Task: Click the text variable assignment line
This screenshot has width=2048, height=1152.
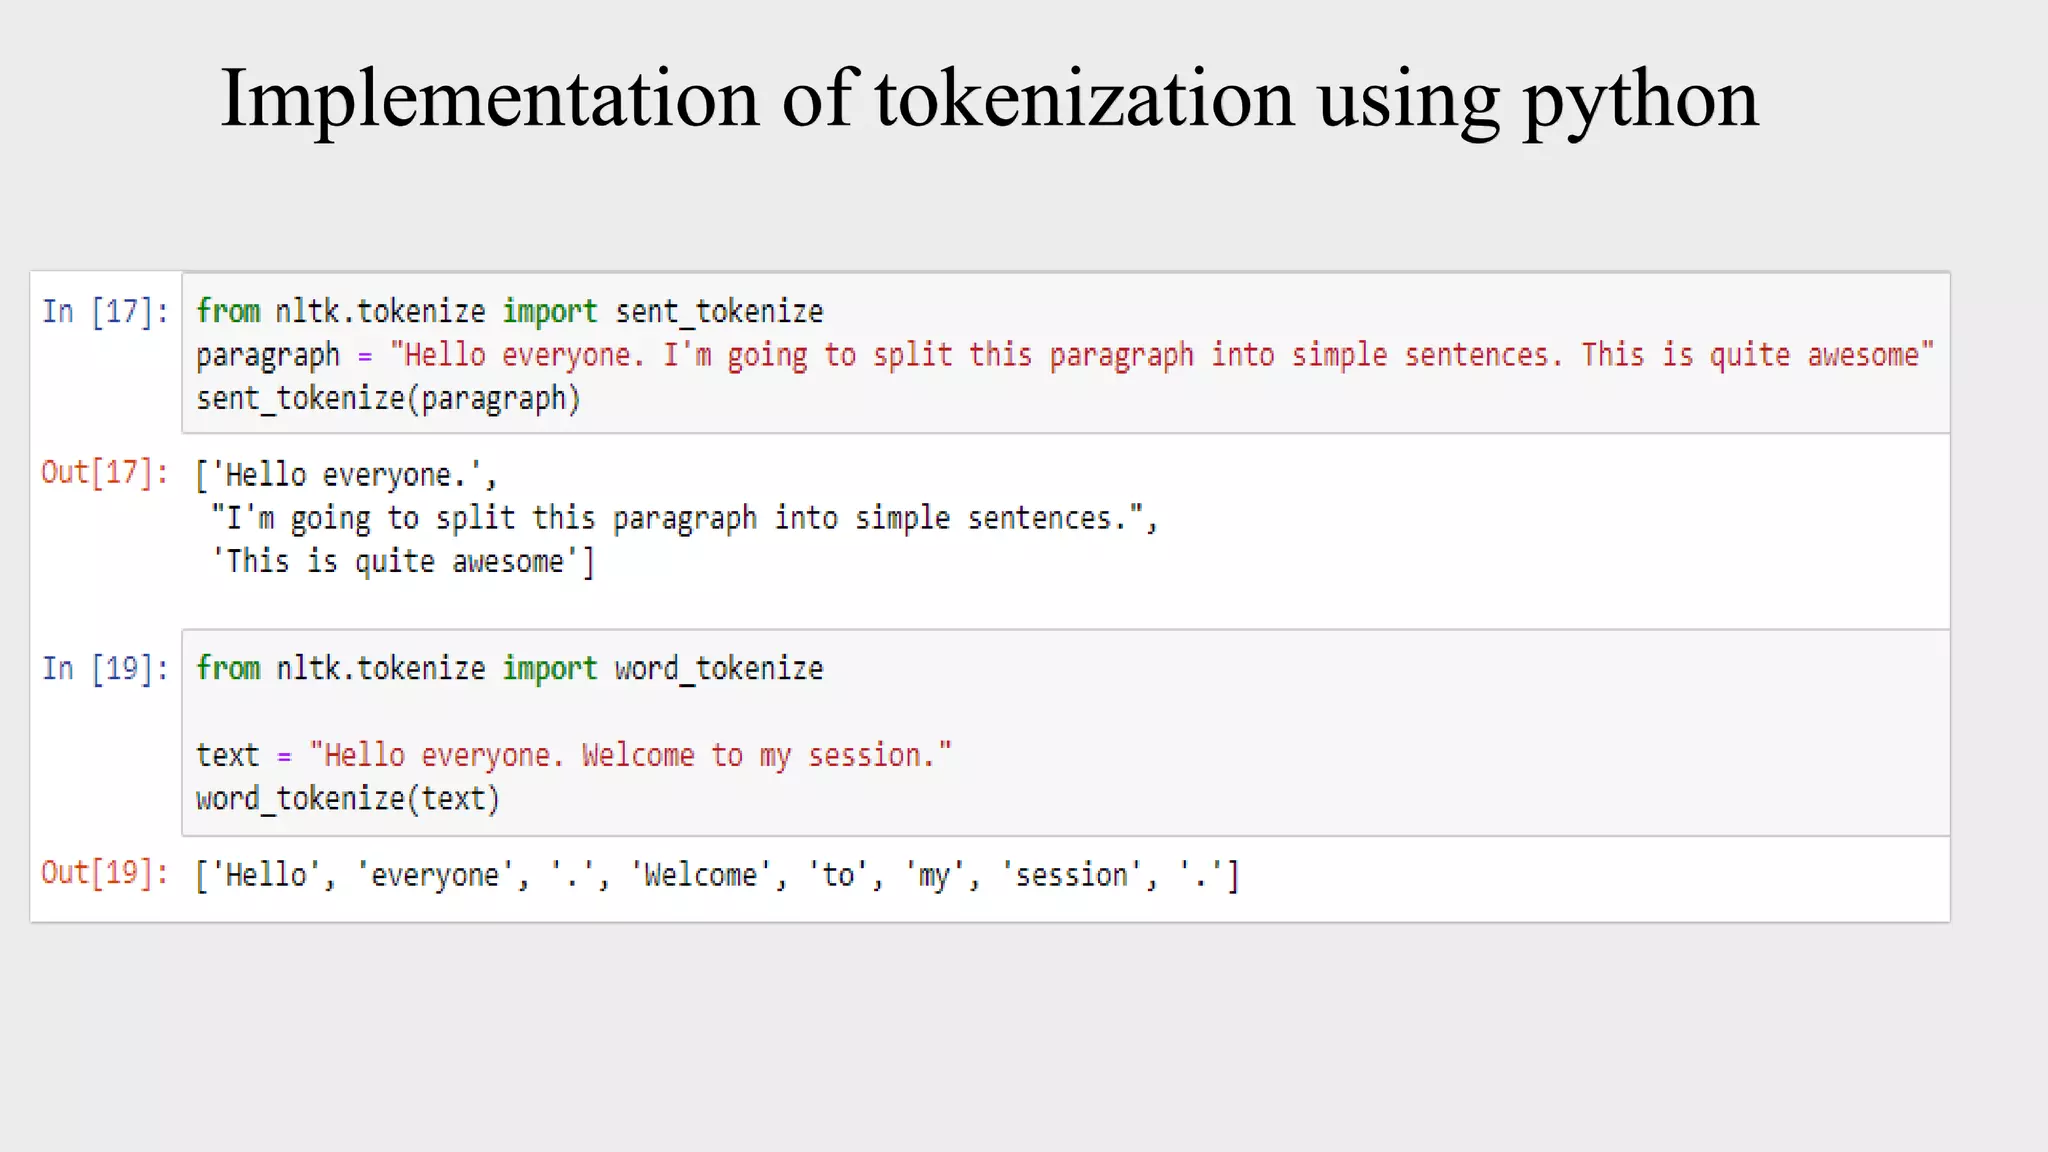Action: 573,755
